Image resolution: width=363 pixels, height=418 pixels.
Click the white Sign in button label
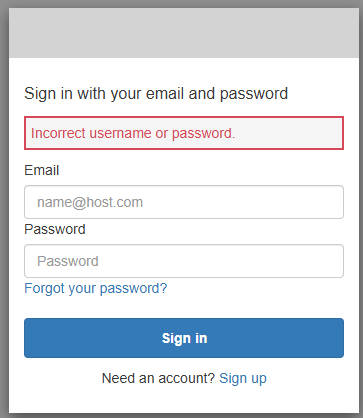pos(184,338)
